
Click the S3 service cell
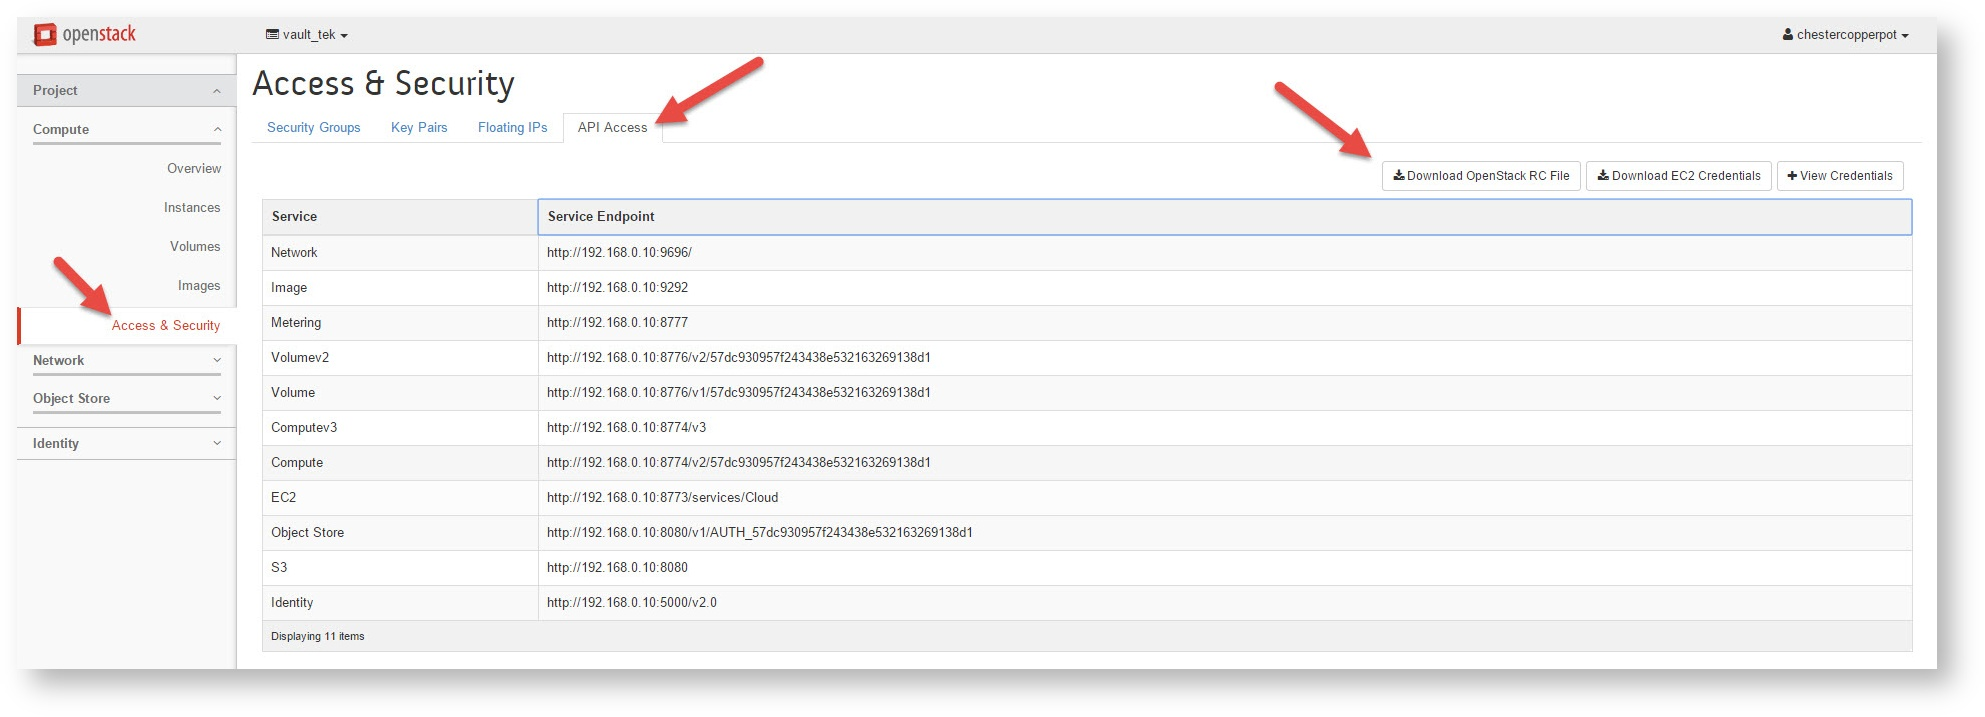[400, 568]
